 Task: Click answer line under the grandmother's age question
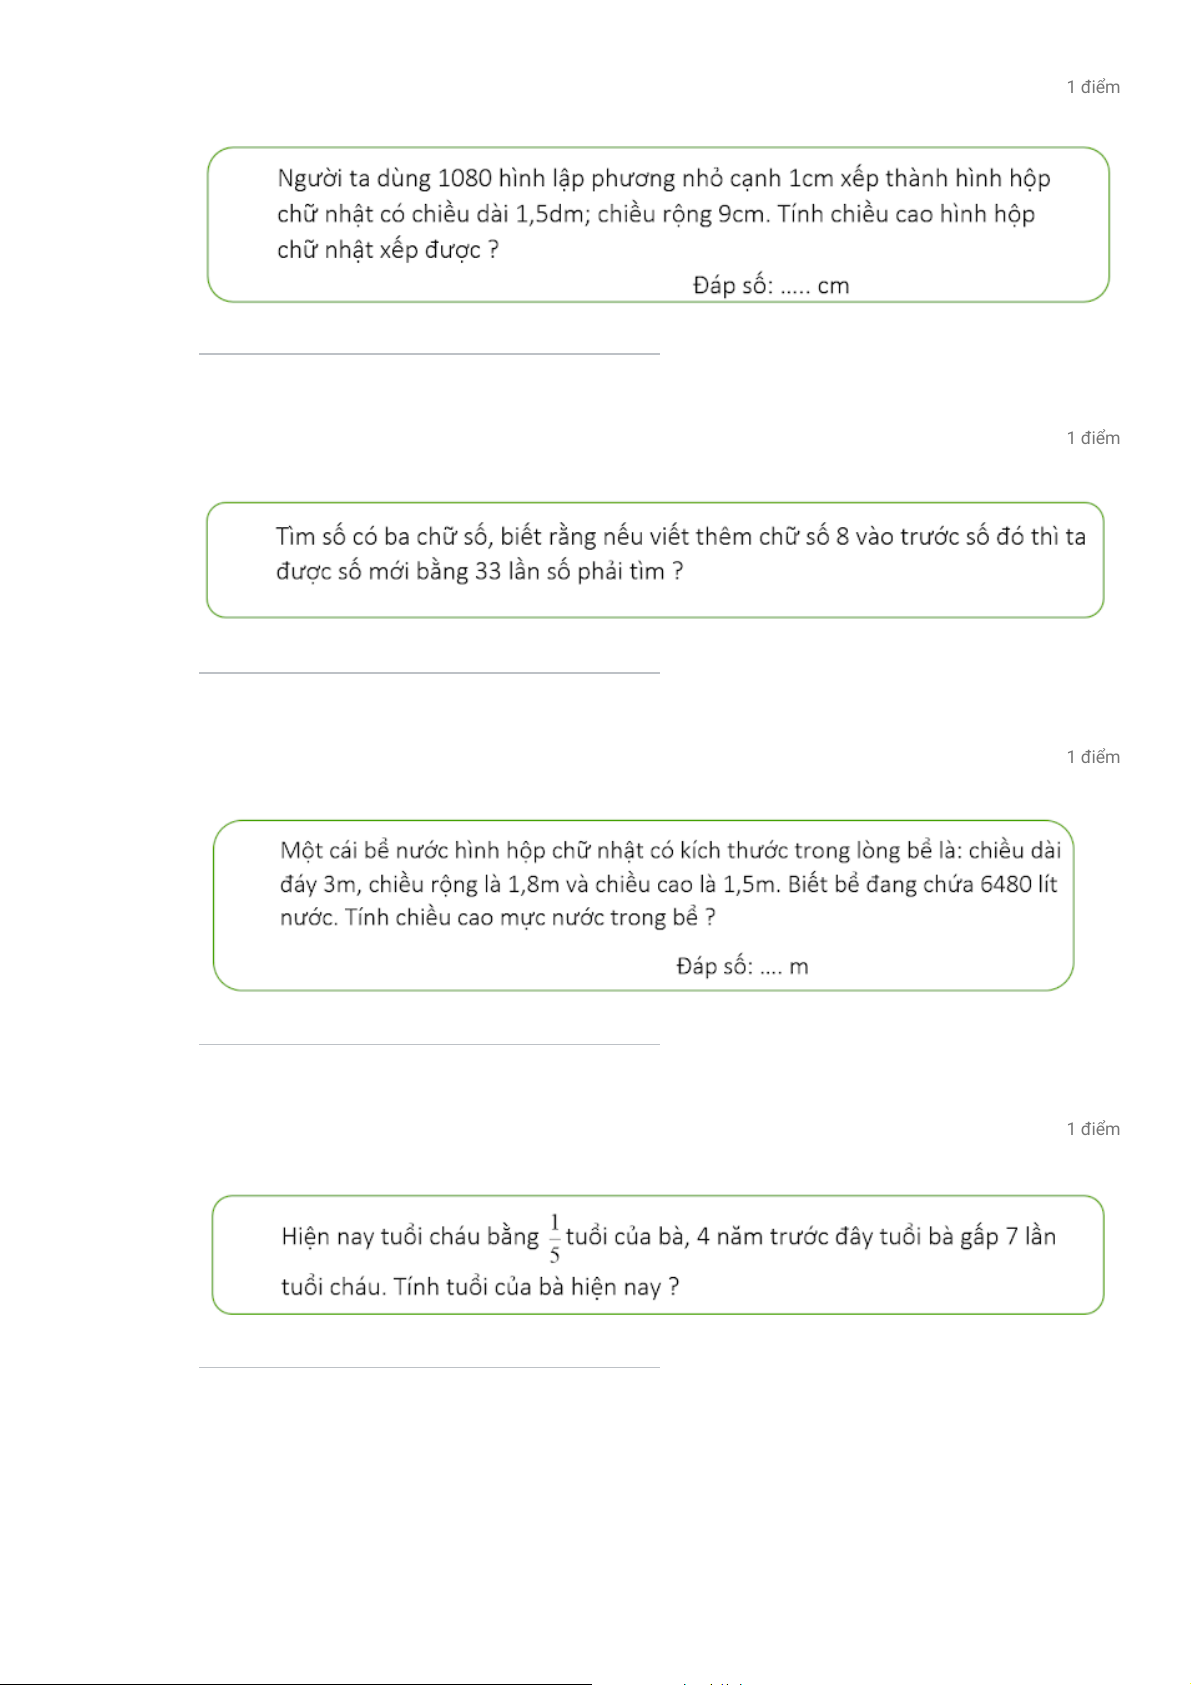coord(429,1367)
